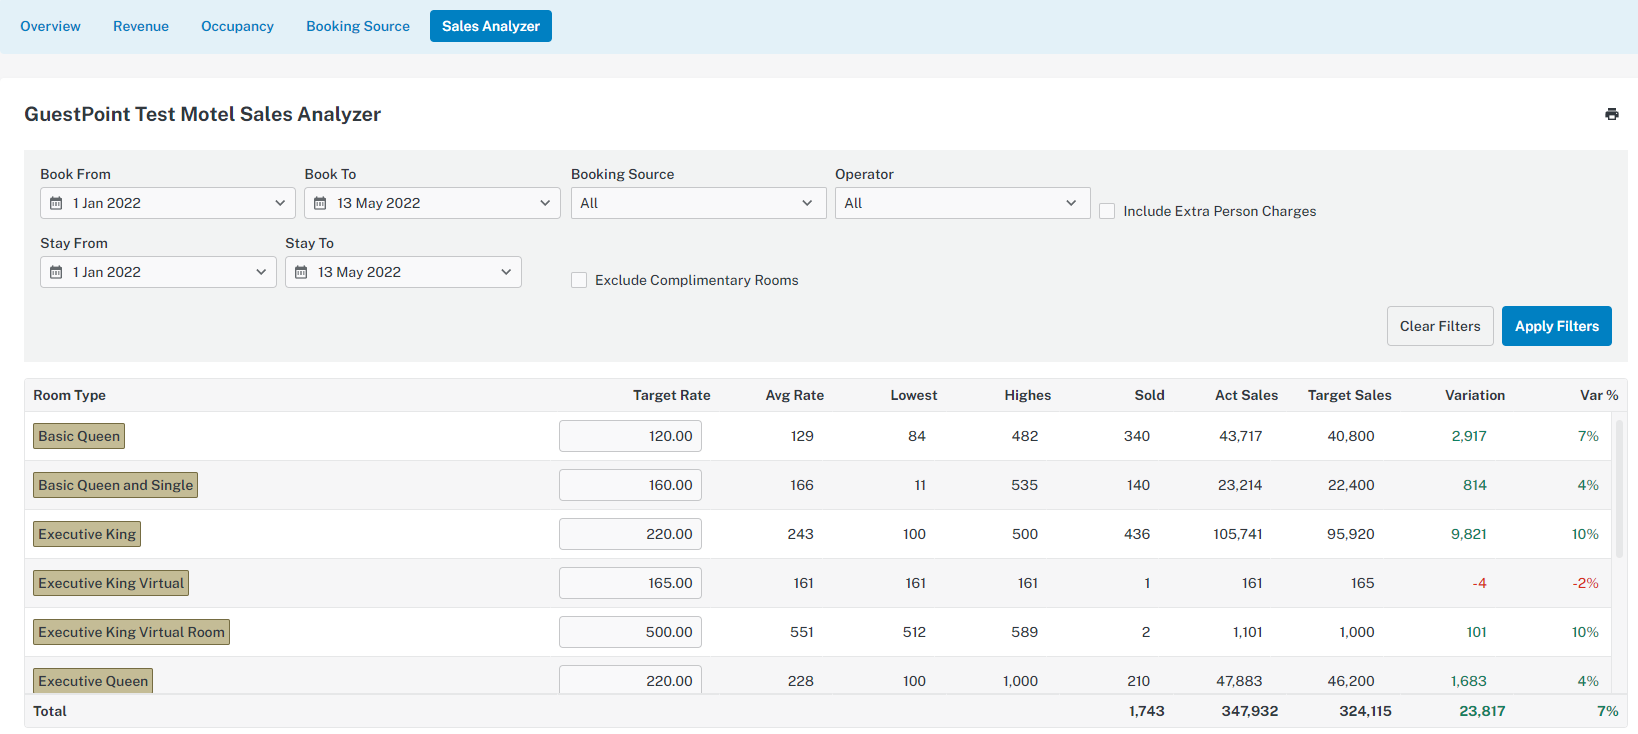Click the Var % column header
The height and width of the screenshot is (734, 1638).
coord(1599,395)
